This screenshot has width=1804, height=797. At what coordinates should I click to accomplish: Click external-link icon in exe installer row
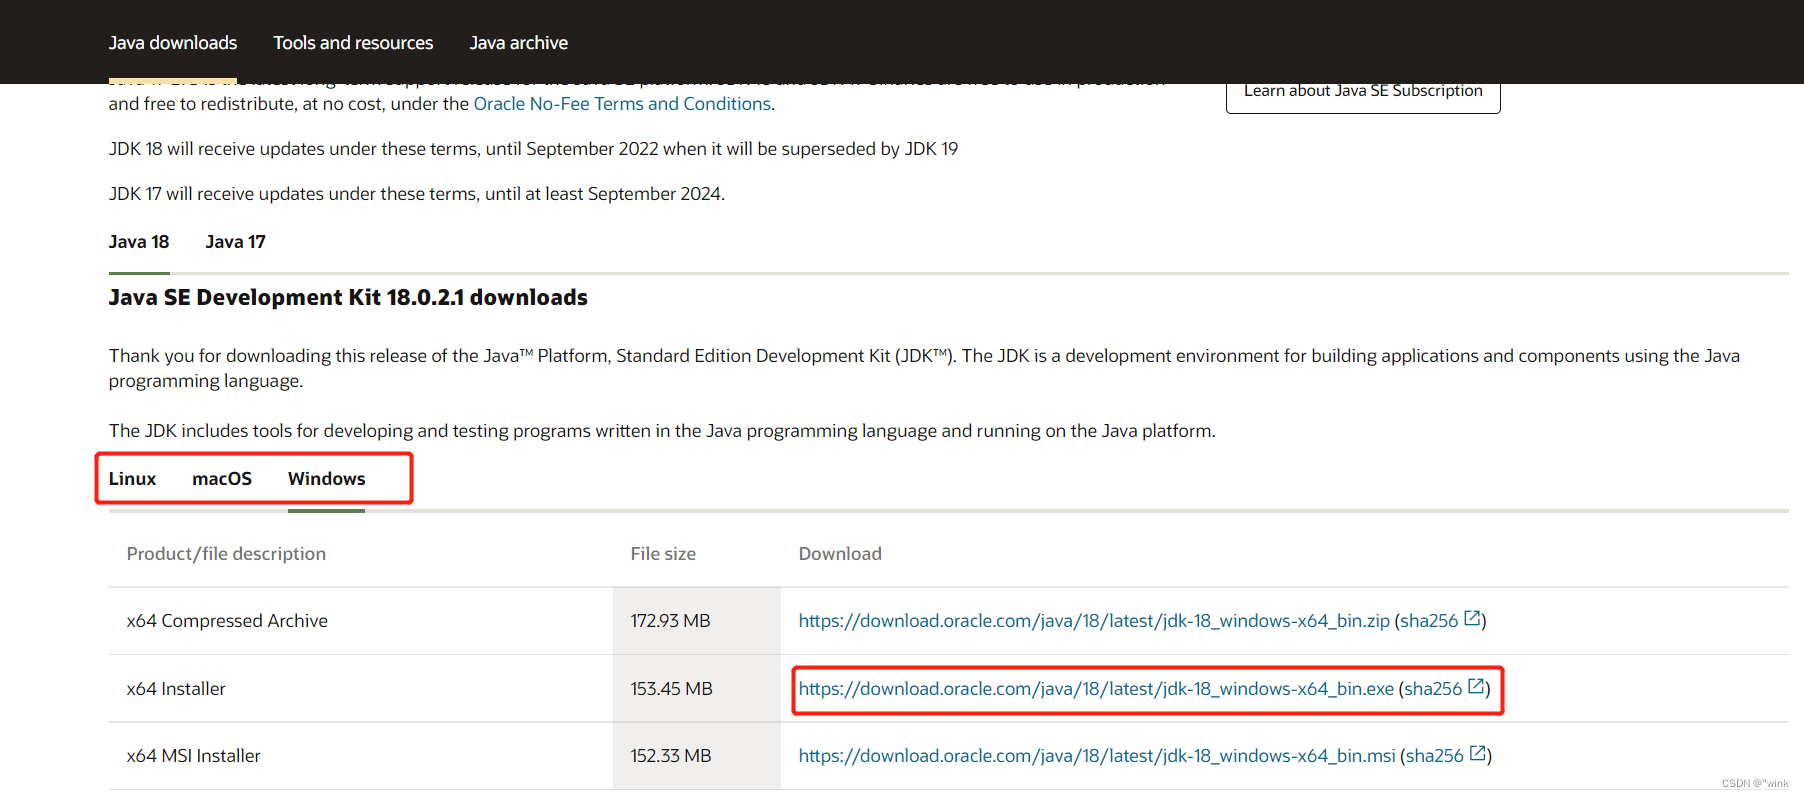coord(1476,687)
